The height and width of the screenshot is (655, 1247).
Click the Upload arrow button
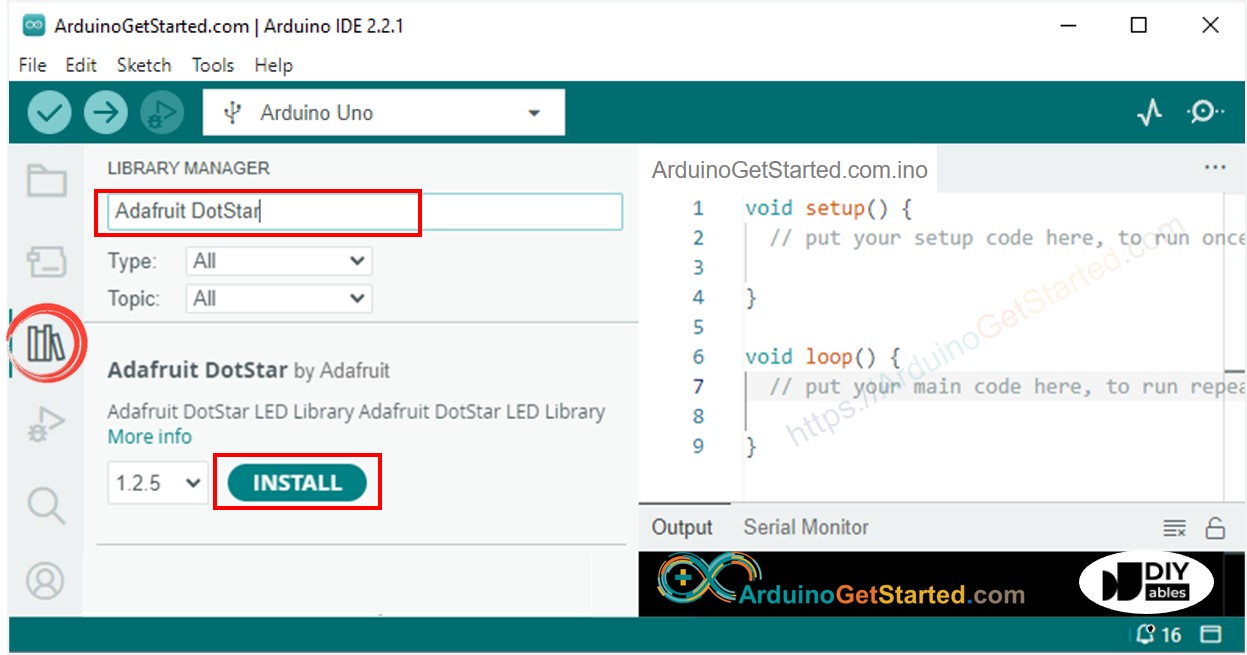point(105,113)
